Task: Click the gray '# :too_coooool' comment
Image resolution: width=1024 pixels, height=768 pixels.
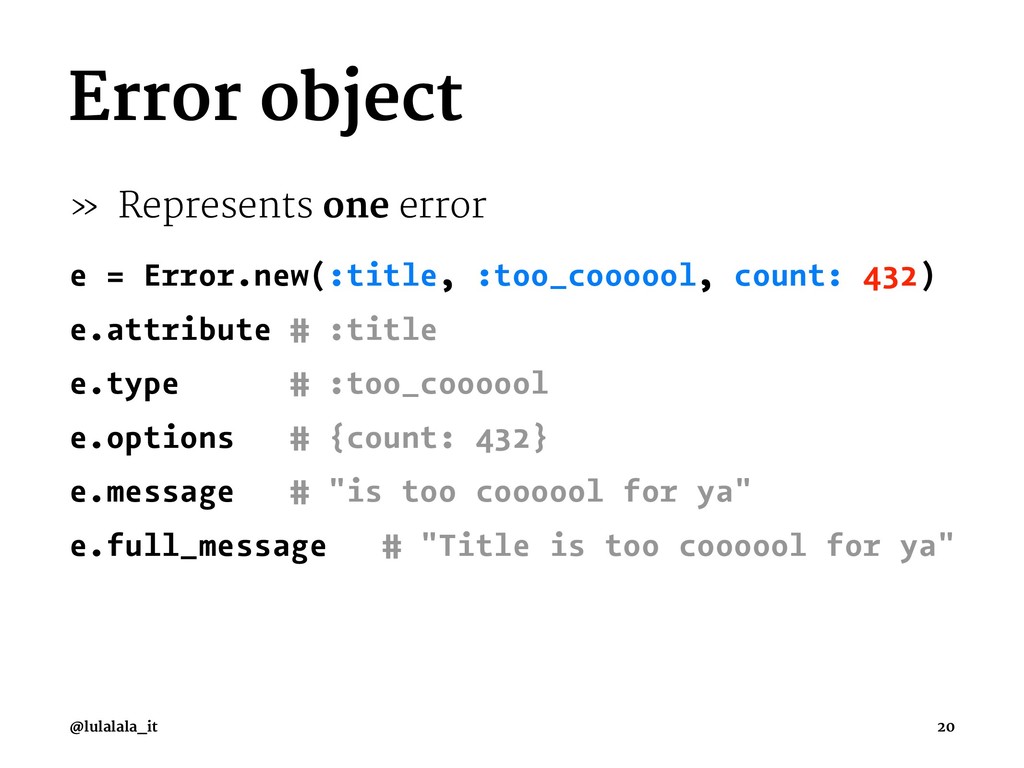Action: point(419,385)
